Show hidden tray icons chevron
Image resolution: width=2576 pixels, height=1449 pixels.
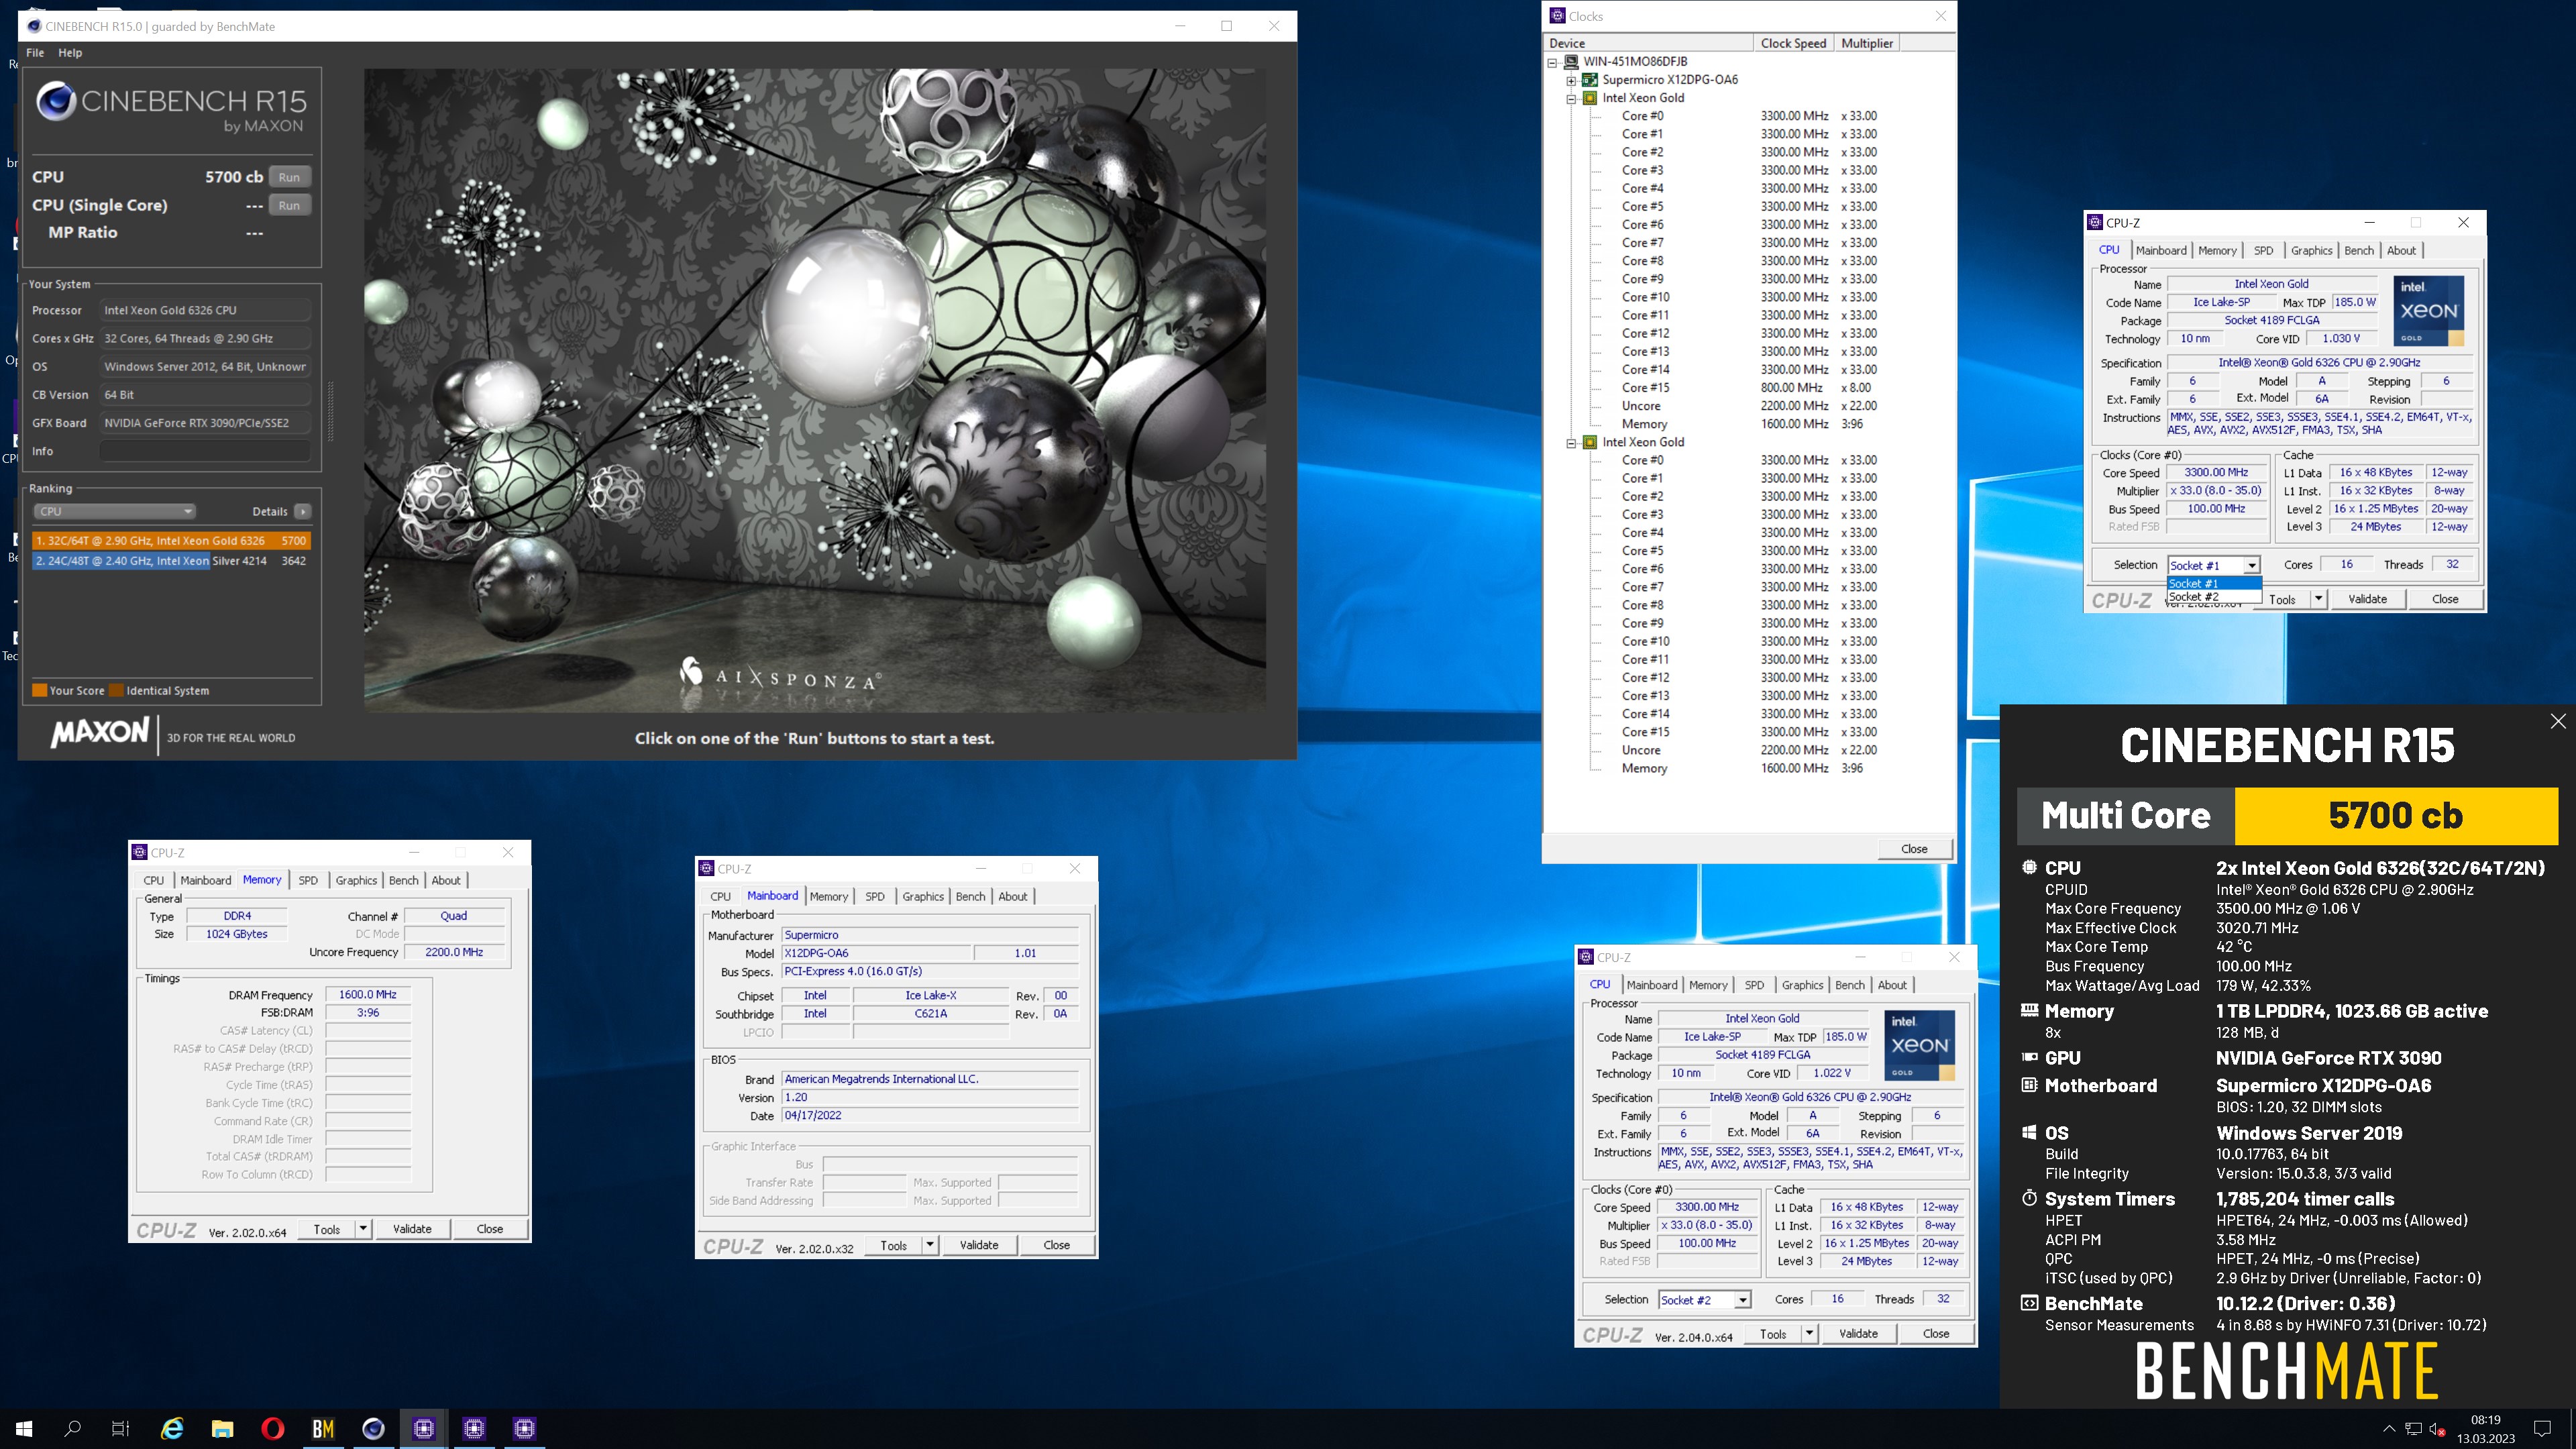(x=2389, y=1428)
